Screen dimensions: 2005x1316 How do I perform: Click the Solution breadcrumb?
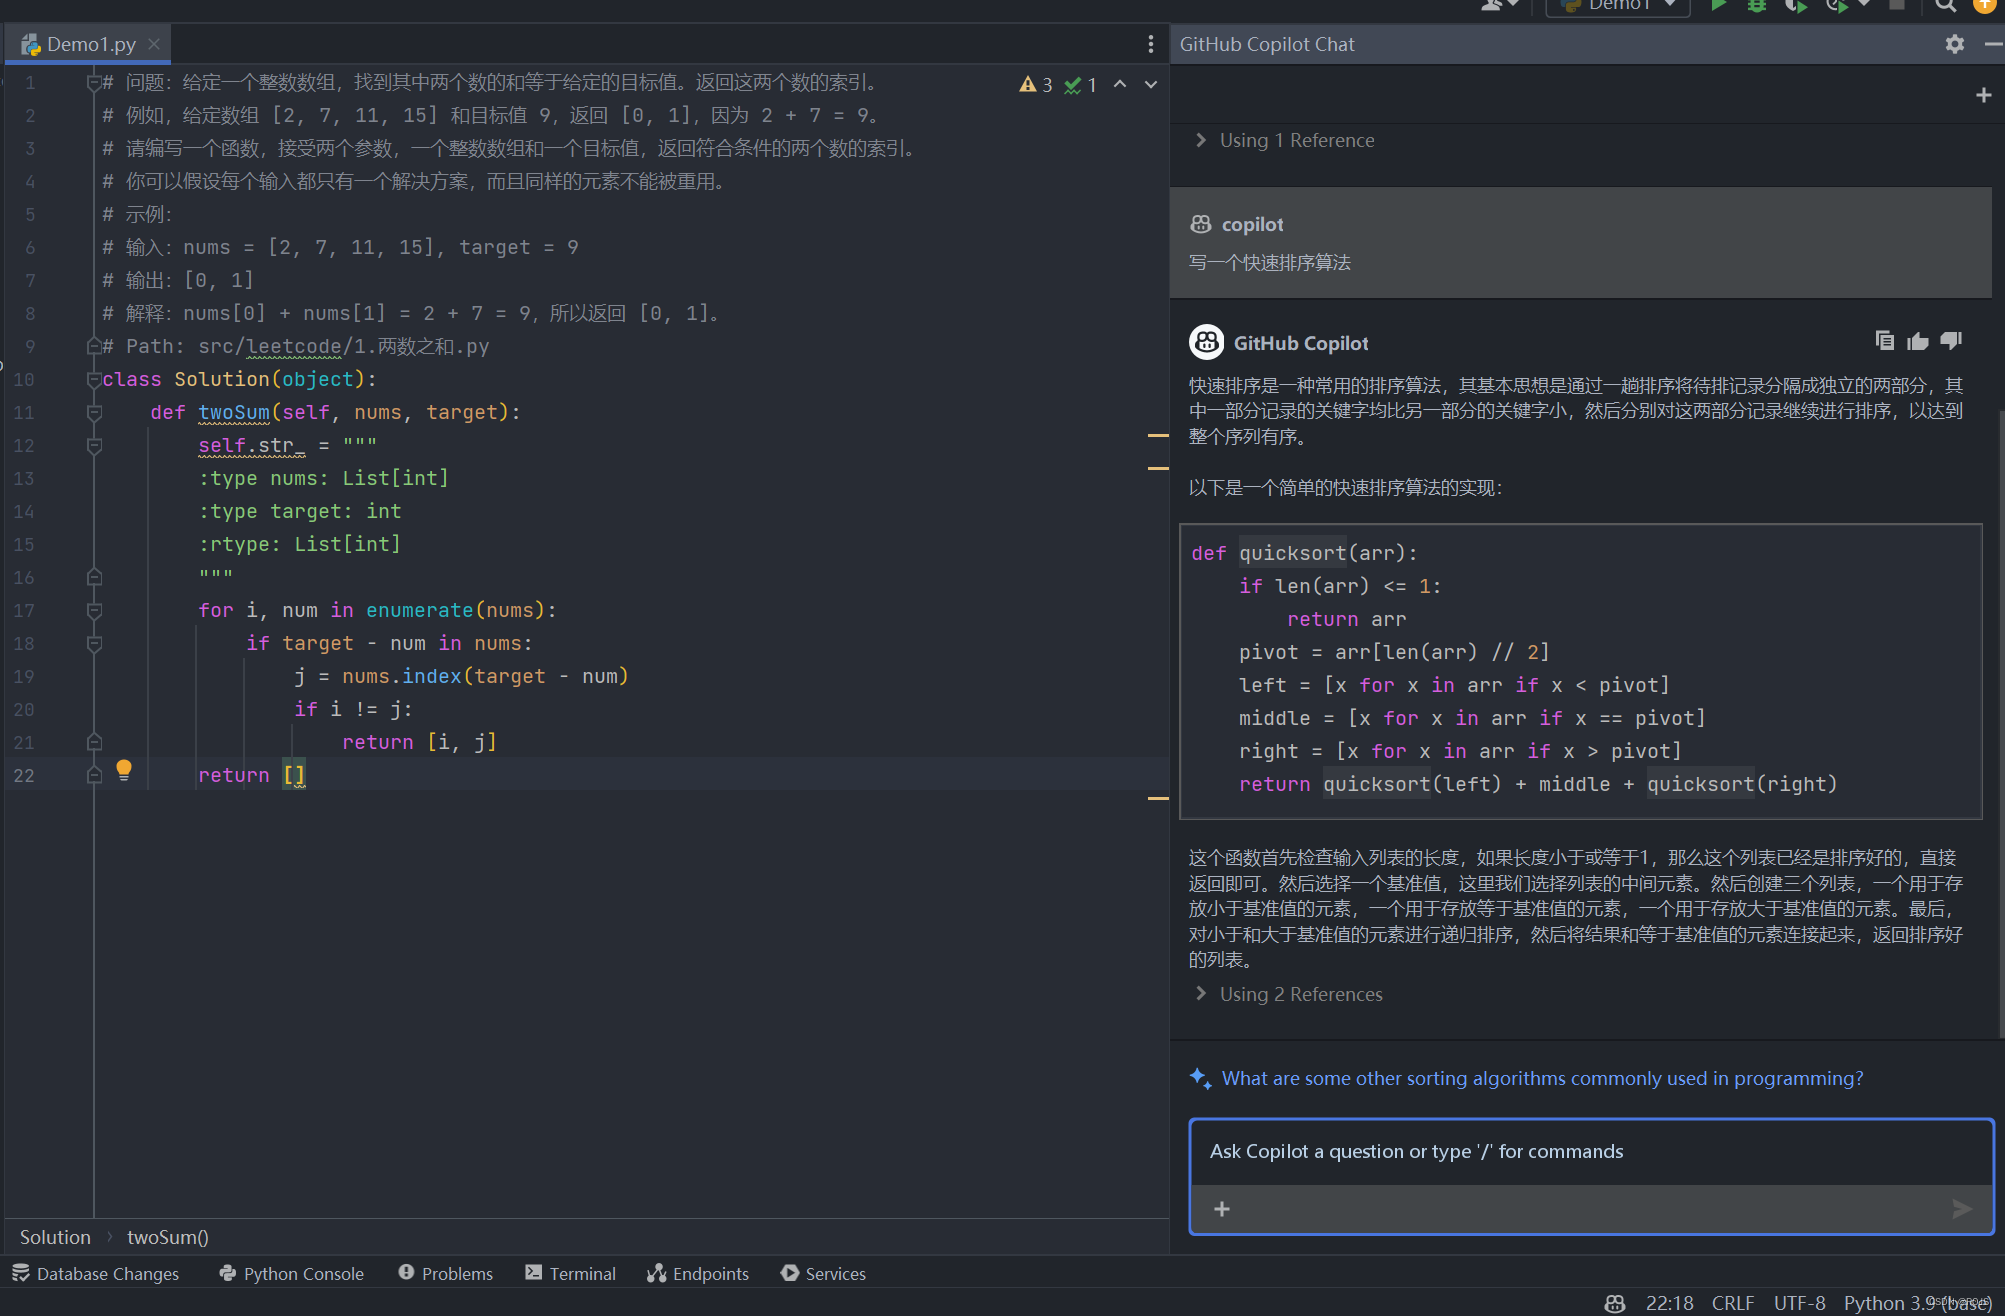pos(55,1237)
